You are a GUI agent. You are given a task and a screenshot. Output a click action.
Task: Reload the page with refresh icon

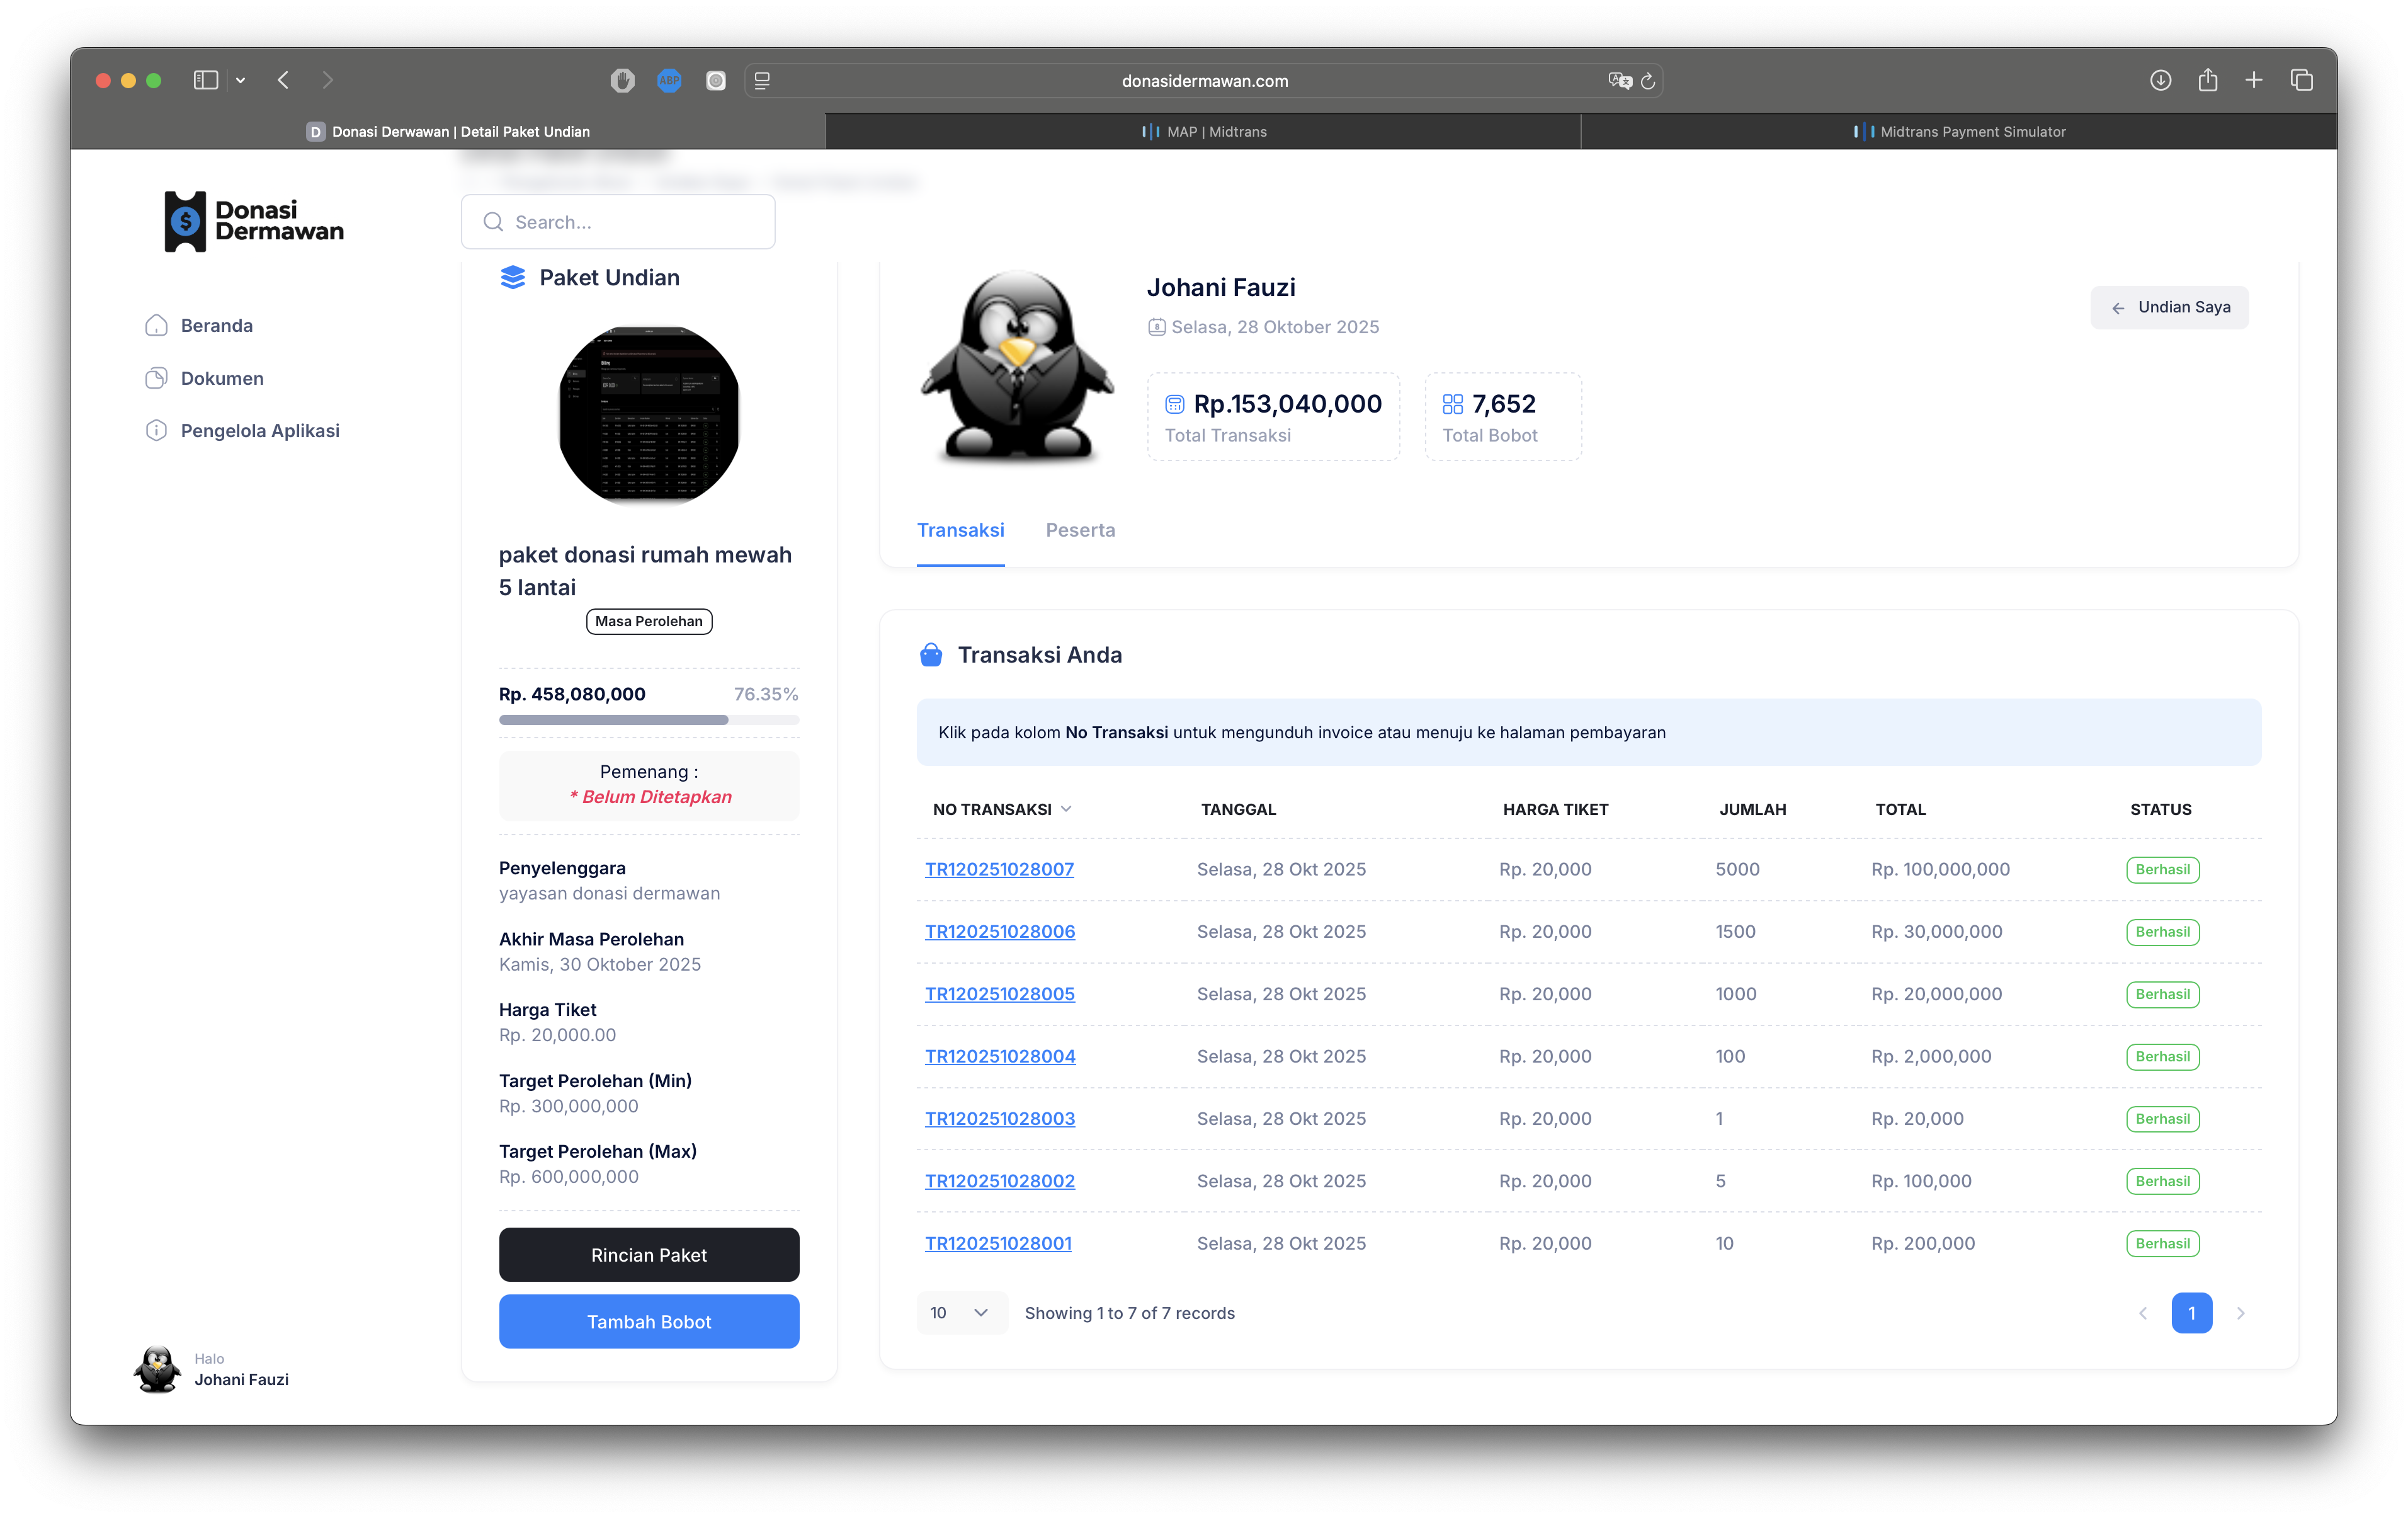[x=1648, y=81]
